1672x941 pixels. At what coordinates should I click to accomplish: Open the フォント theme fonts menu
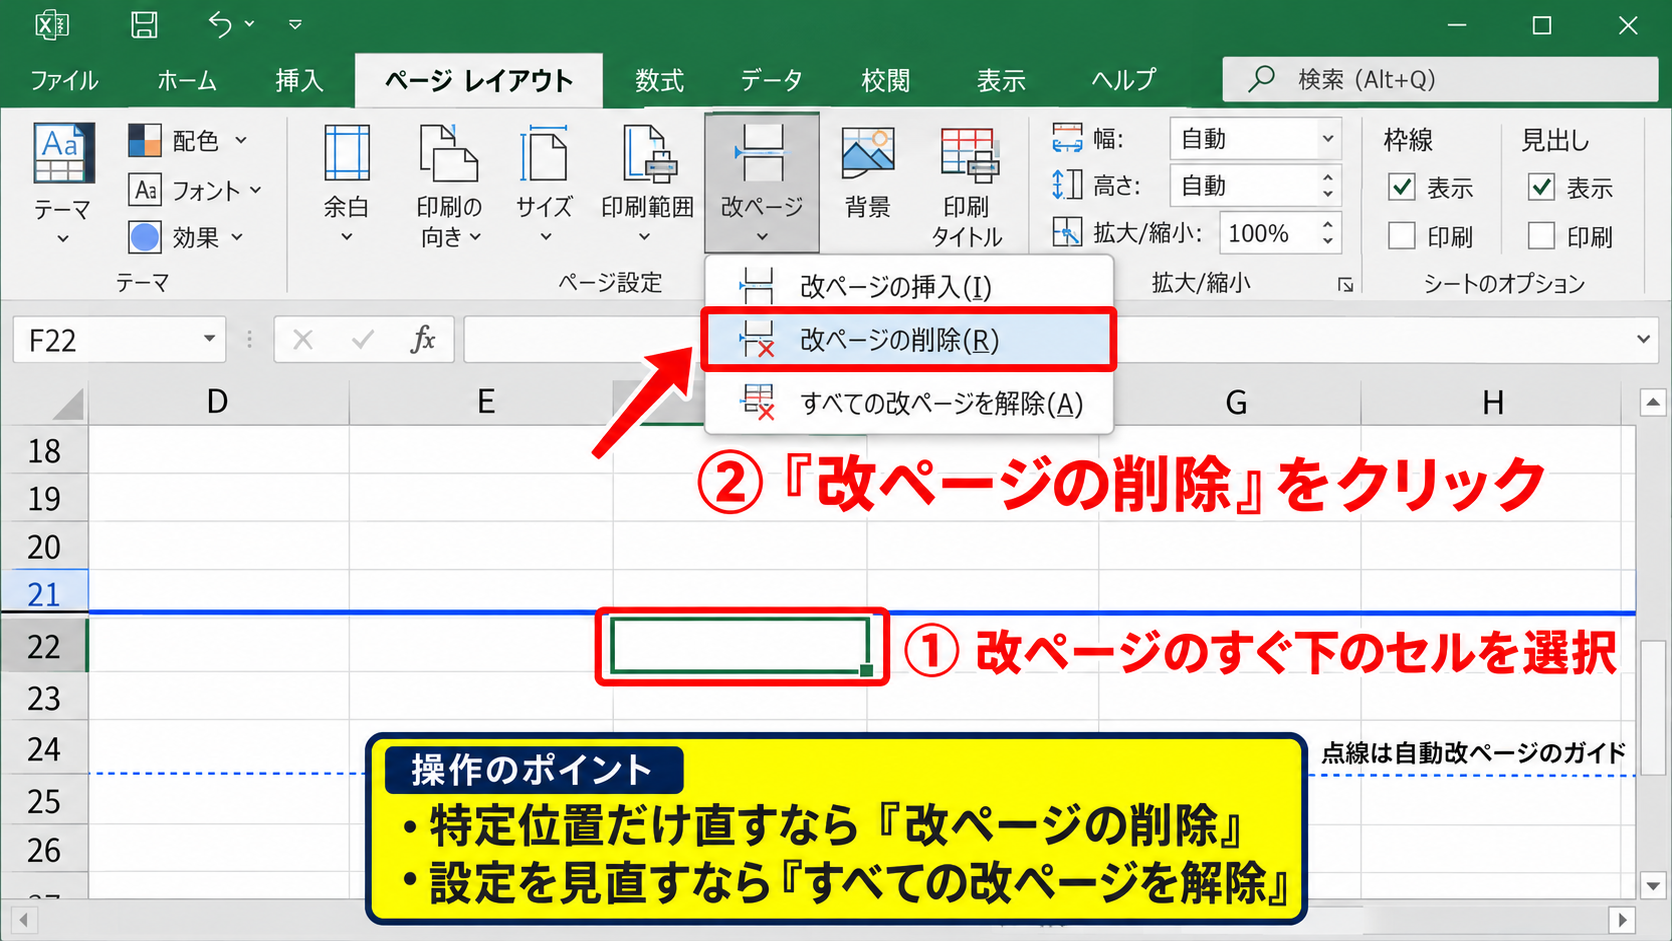click(x=195, y=190)
